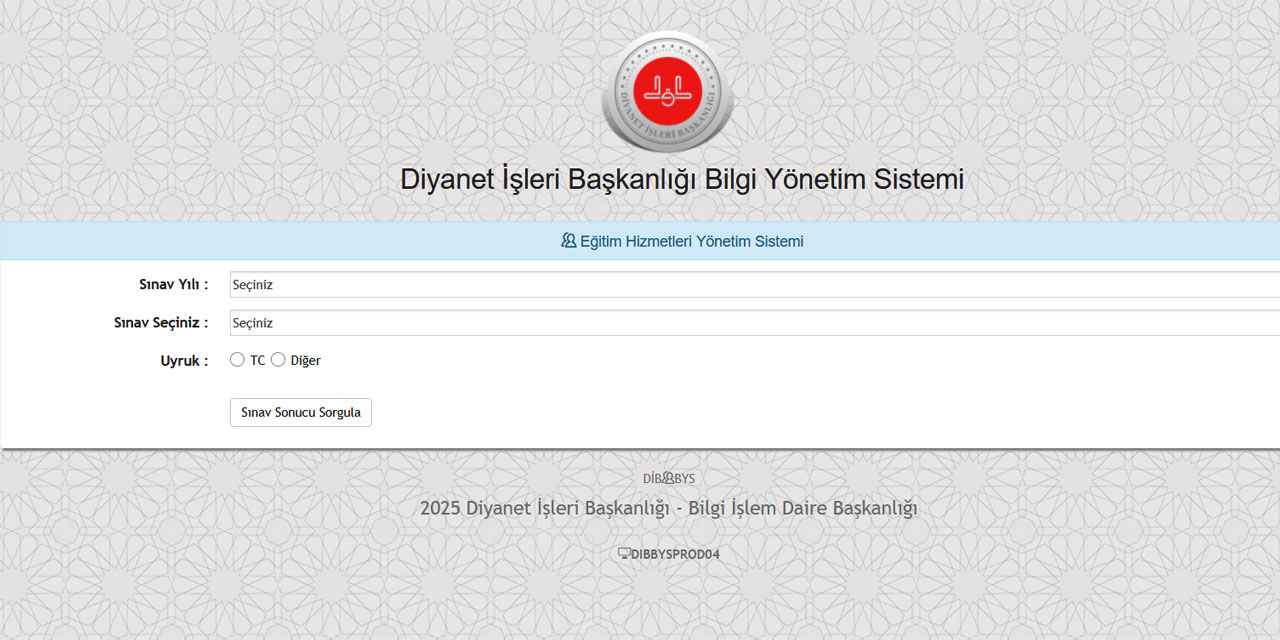
Task: Select the TC nationality radio button
Action: pos(237,359)
